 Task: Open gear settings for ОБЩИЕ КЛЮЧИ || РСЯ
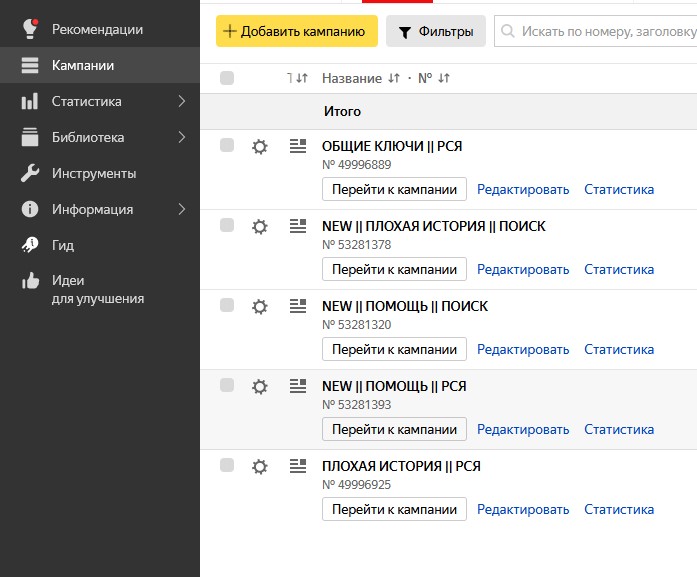260,147
